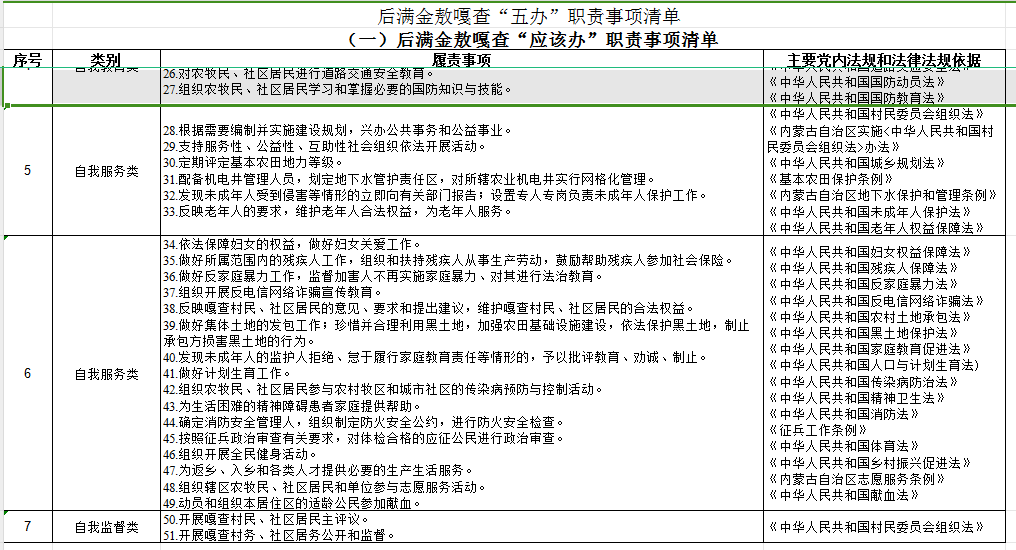Viewport: 1016px width, 550px height.
Task: Click 《中华人民共和国国防教育法》 text
Action: tap(857, 98)
